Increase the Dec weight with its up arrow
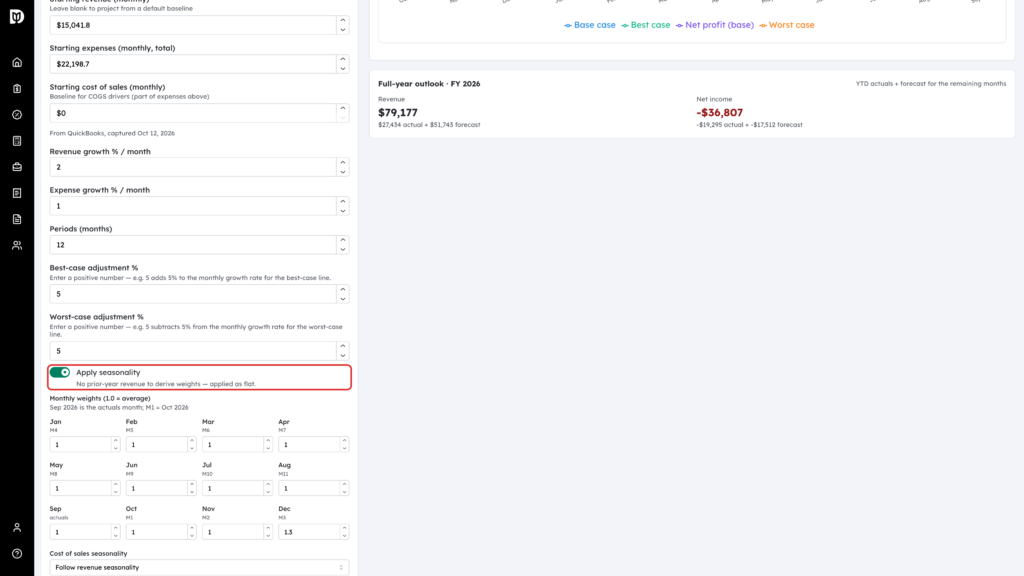The width and height of the screenshot is (1024, 576). [x=344, y=528]
